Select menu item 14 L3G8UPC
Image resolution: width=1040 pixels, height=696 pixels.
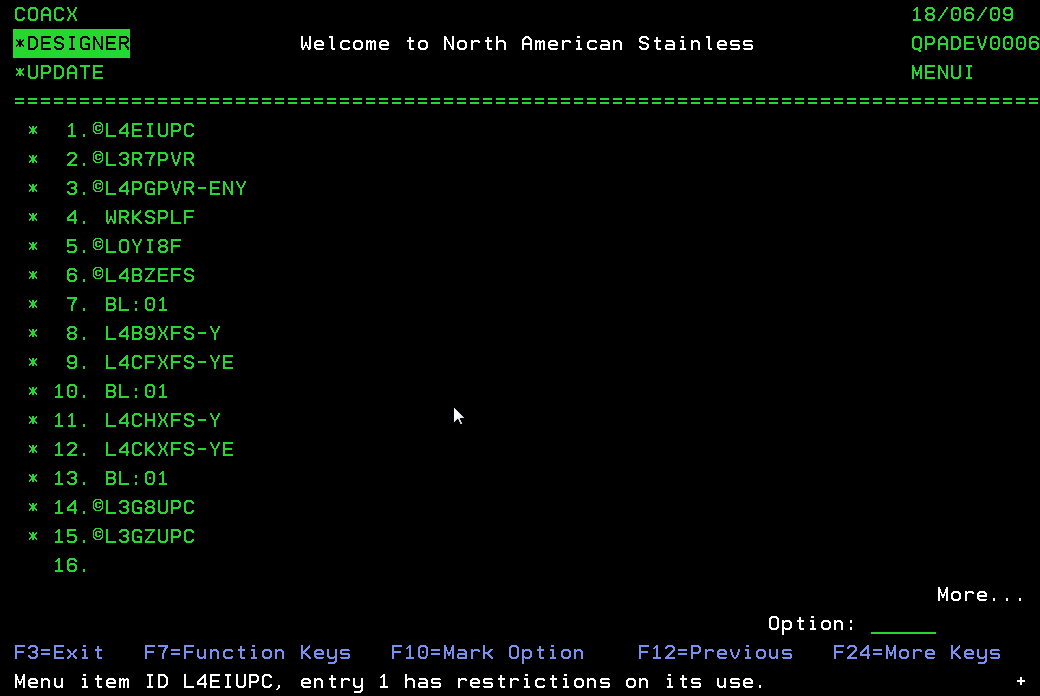149,508
